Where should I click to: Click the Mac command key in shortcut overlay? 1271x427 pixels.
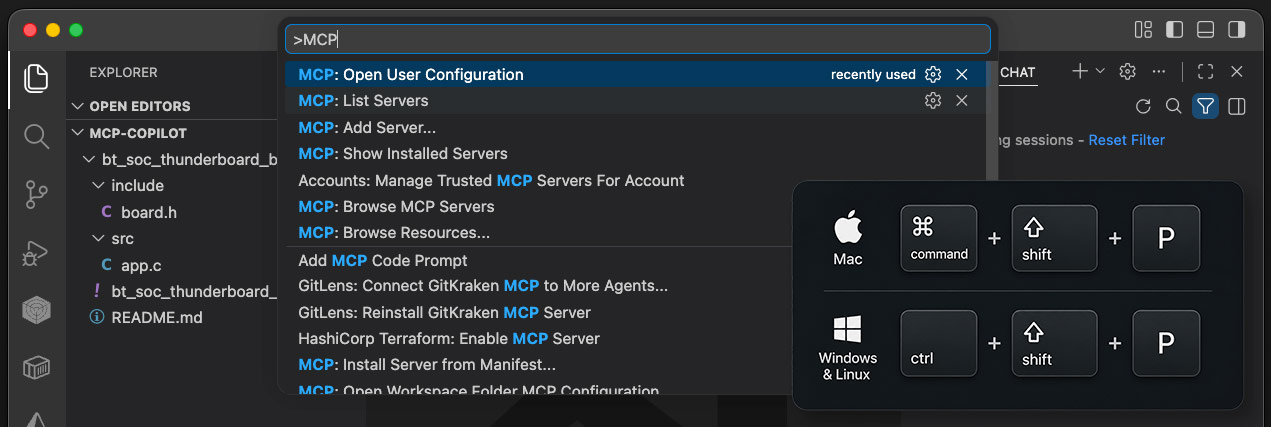939,238
